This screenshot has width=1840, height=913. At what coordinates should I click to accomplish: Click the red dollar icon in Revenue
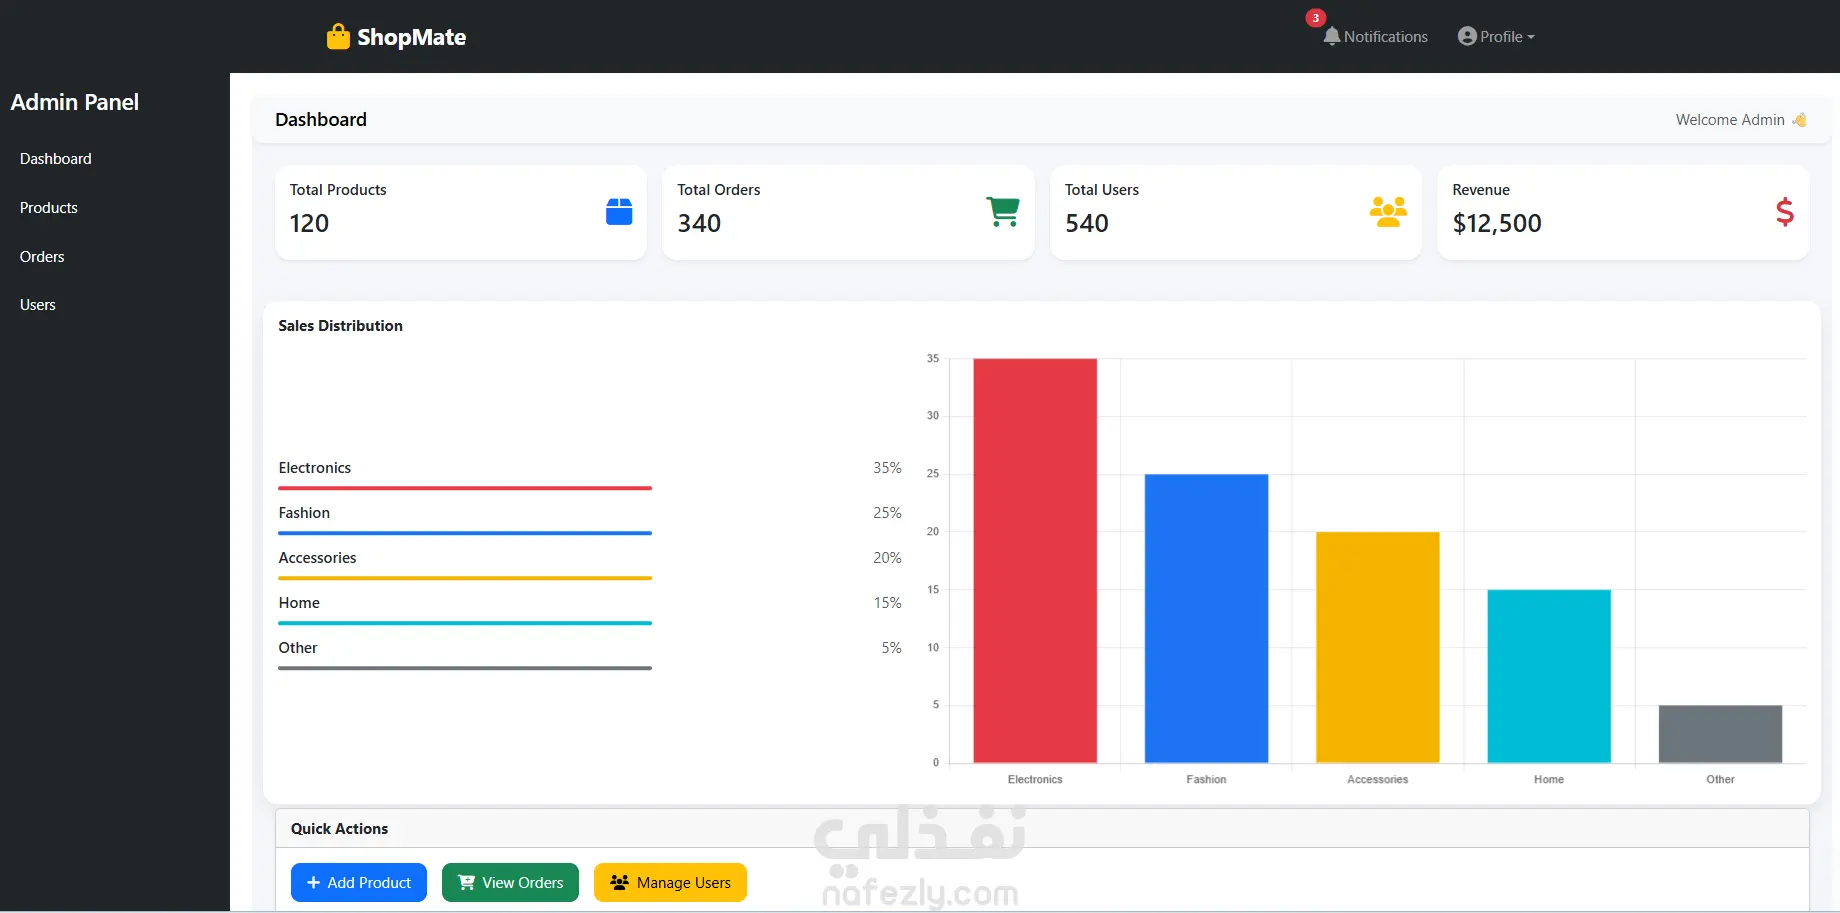click(x=1784, y=212)
